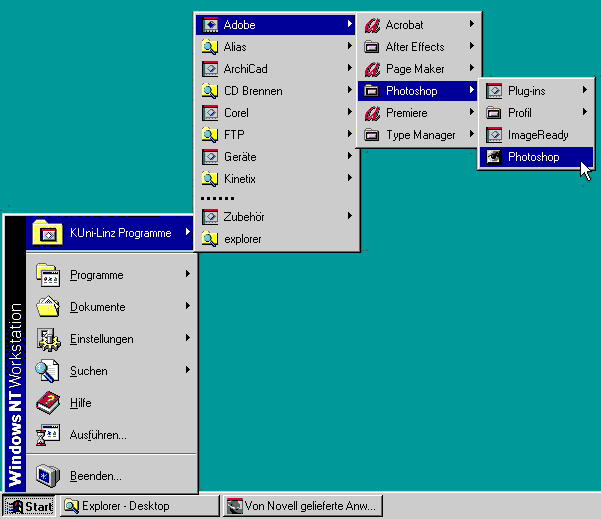Expand the Profil submenu arrow

pyautogui.click(x=585, y=112)
